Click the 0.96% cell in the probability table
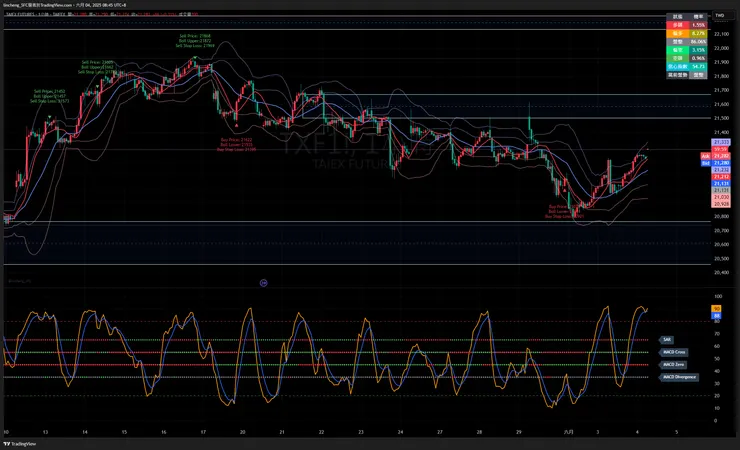Screen dimensions: 740x450 tap(698, 58)
